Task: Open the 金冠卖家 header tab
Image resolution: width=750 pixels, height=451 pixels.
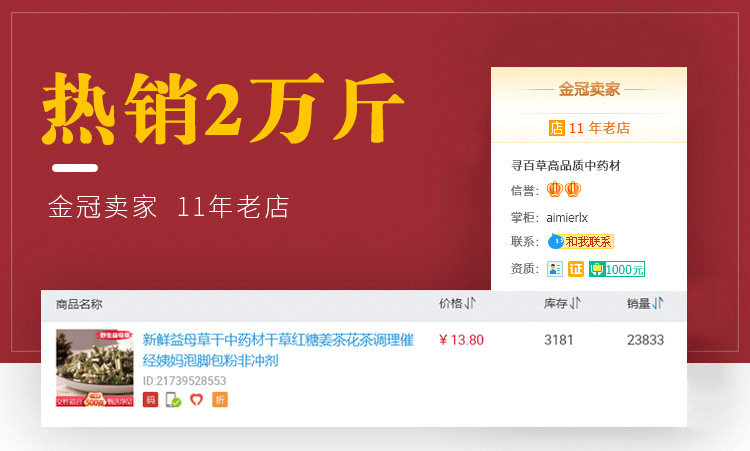Action: [589, 89]
